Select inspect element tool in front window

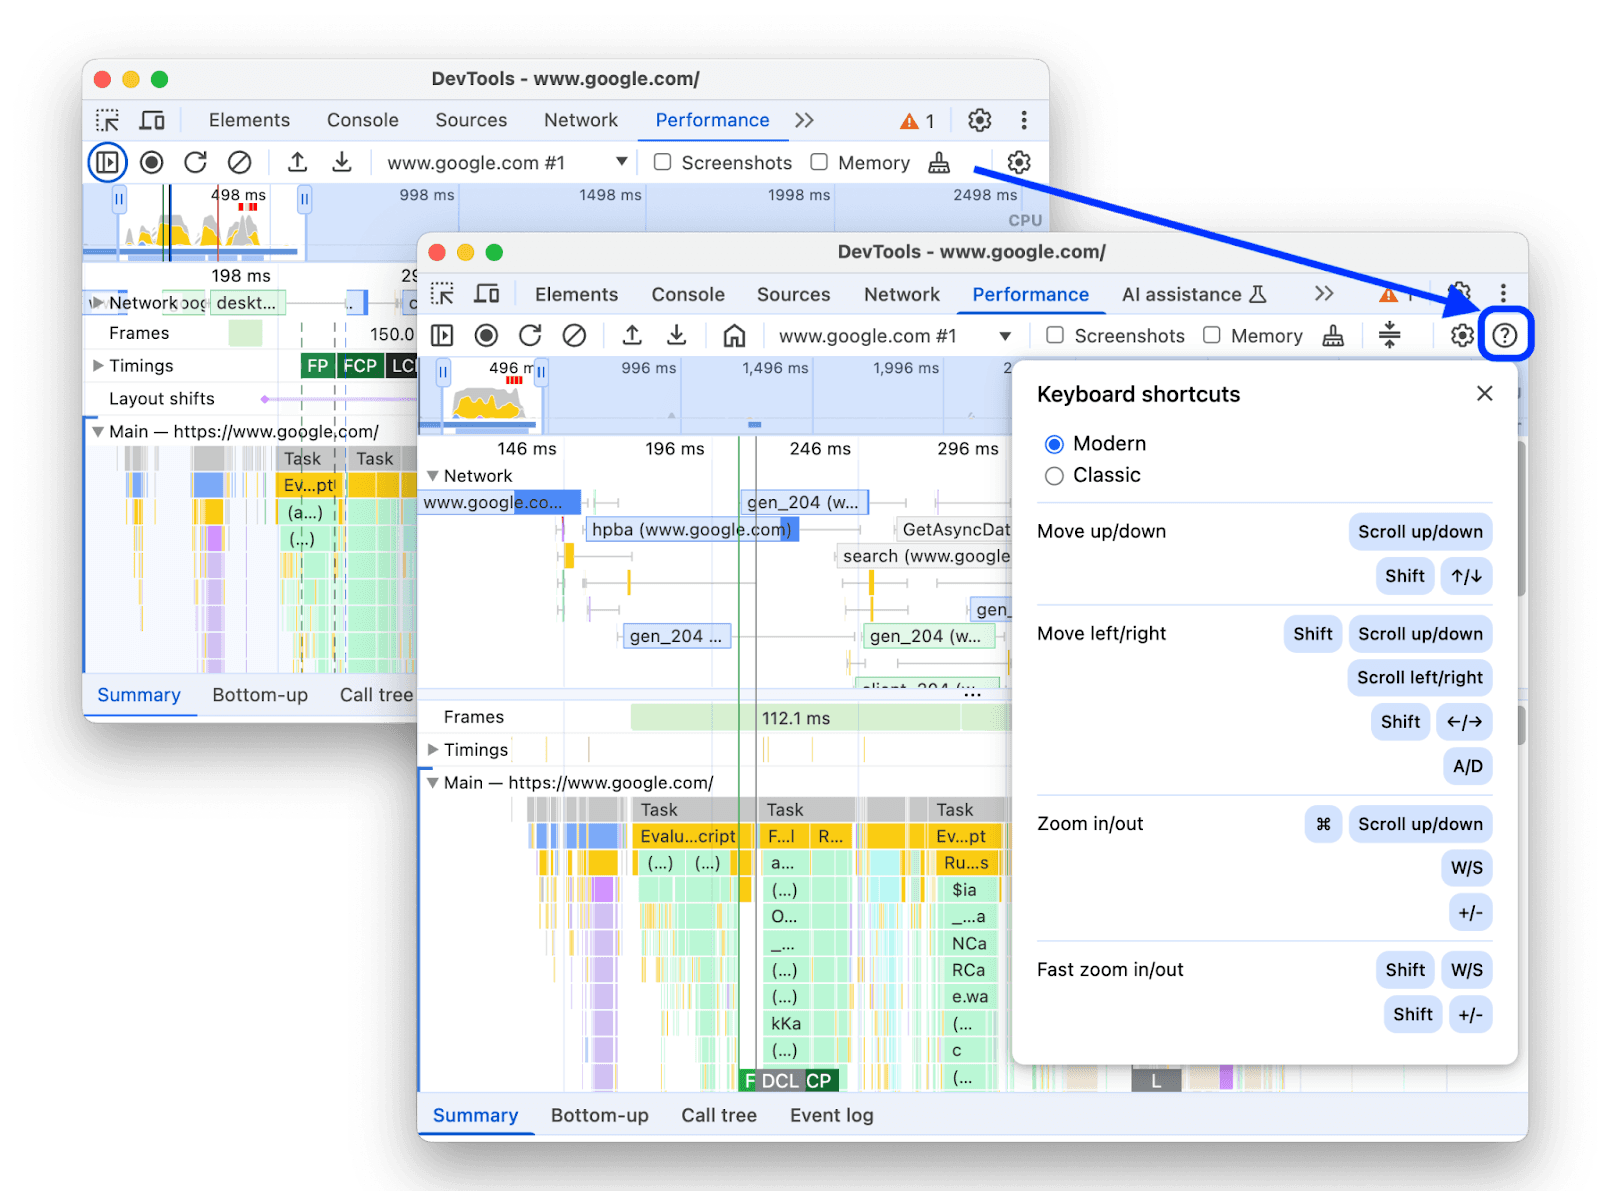click(442, 294)
